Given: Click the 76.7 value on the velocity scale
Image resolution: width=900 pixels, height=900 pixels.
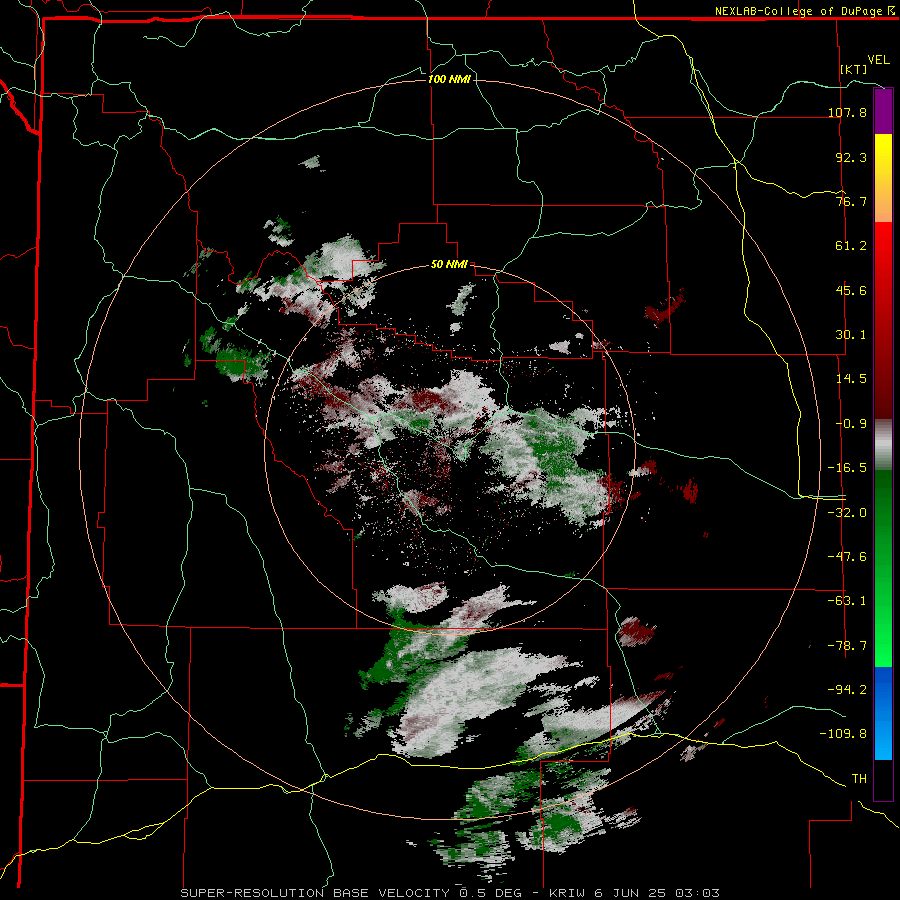Looking at the screenshot, I should pos(851,201).
